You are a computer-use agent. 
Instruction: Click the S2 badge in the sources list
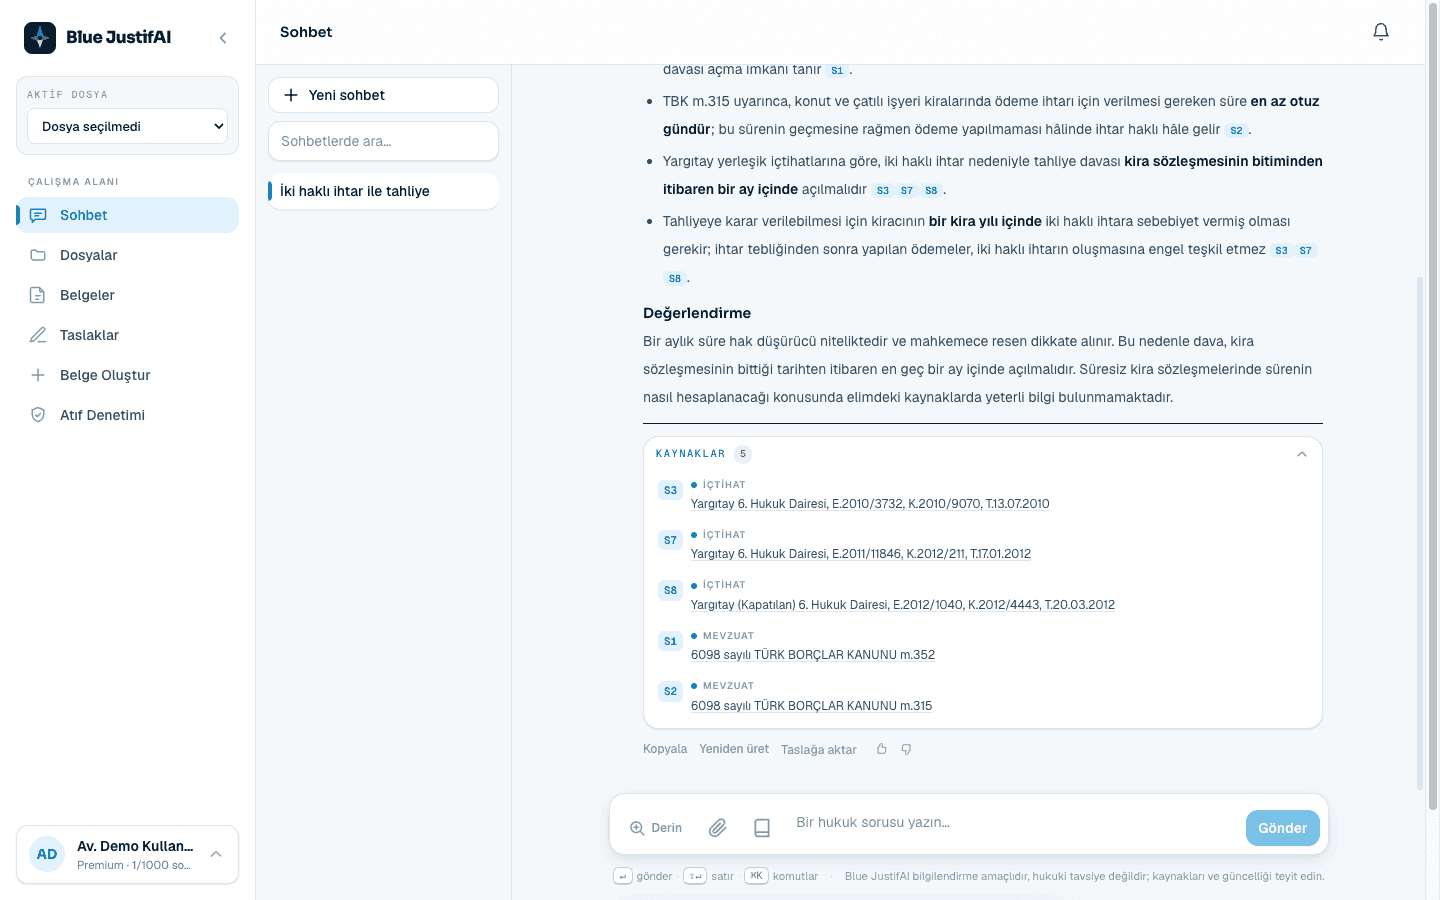point(670,691)
